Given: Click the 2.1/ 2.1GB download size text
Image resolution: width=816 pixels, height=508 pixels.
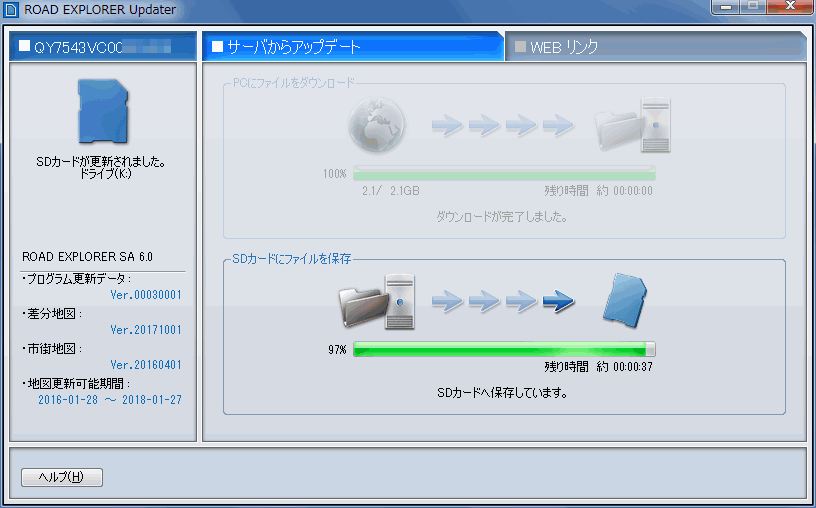Looking at the screenshot, I should tap(391, 191).
